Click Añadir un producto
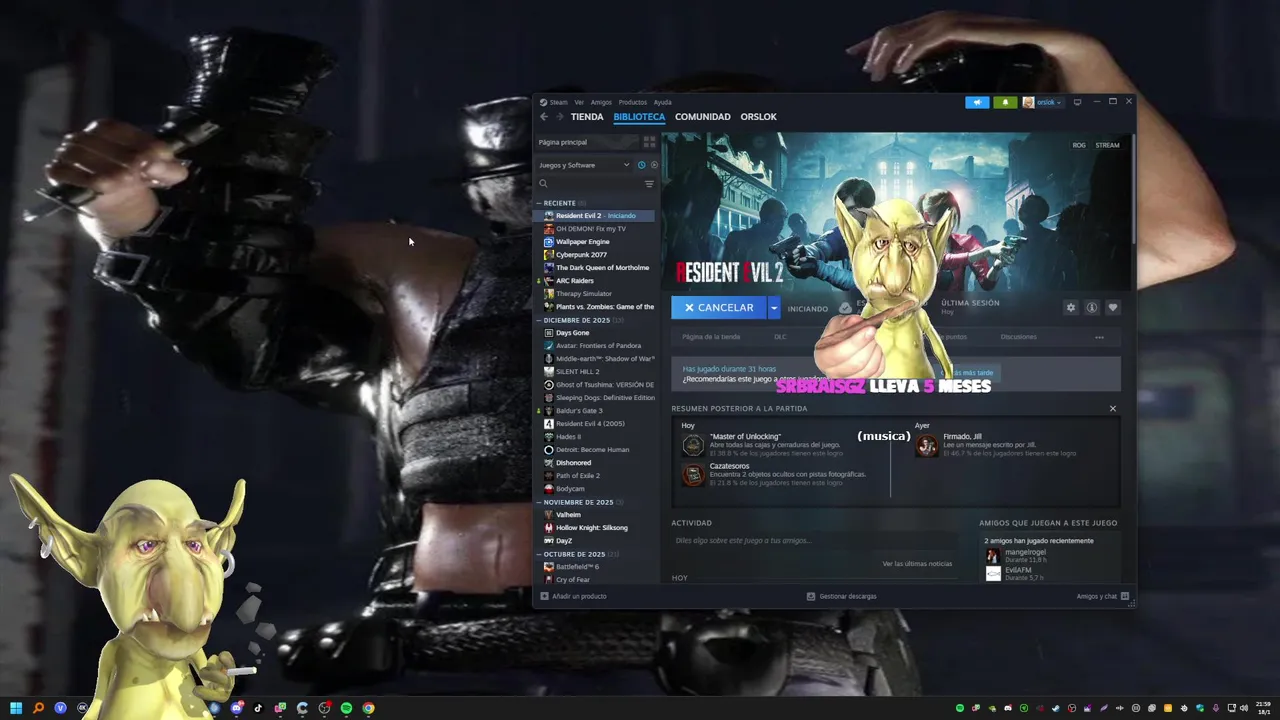 point(574,596)
